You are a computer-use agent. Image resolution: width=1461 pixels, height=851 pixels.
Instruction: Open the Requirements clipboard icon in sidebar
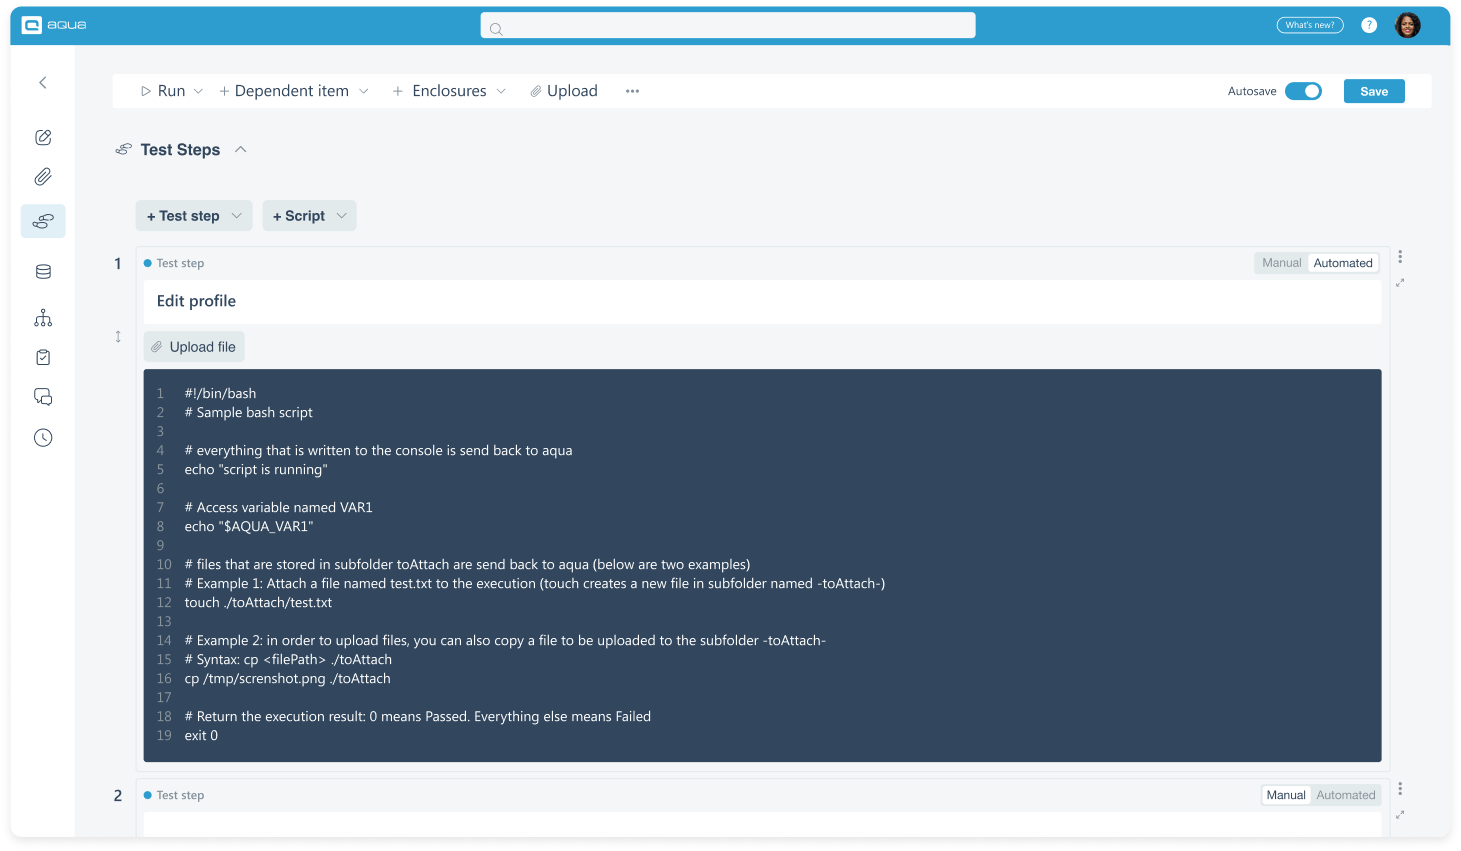(x=42, y=357)
